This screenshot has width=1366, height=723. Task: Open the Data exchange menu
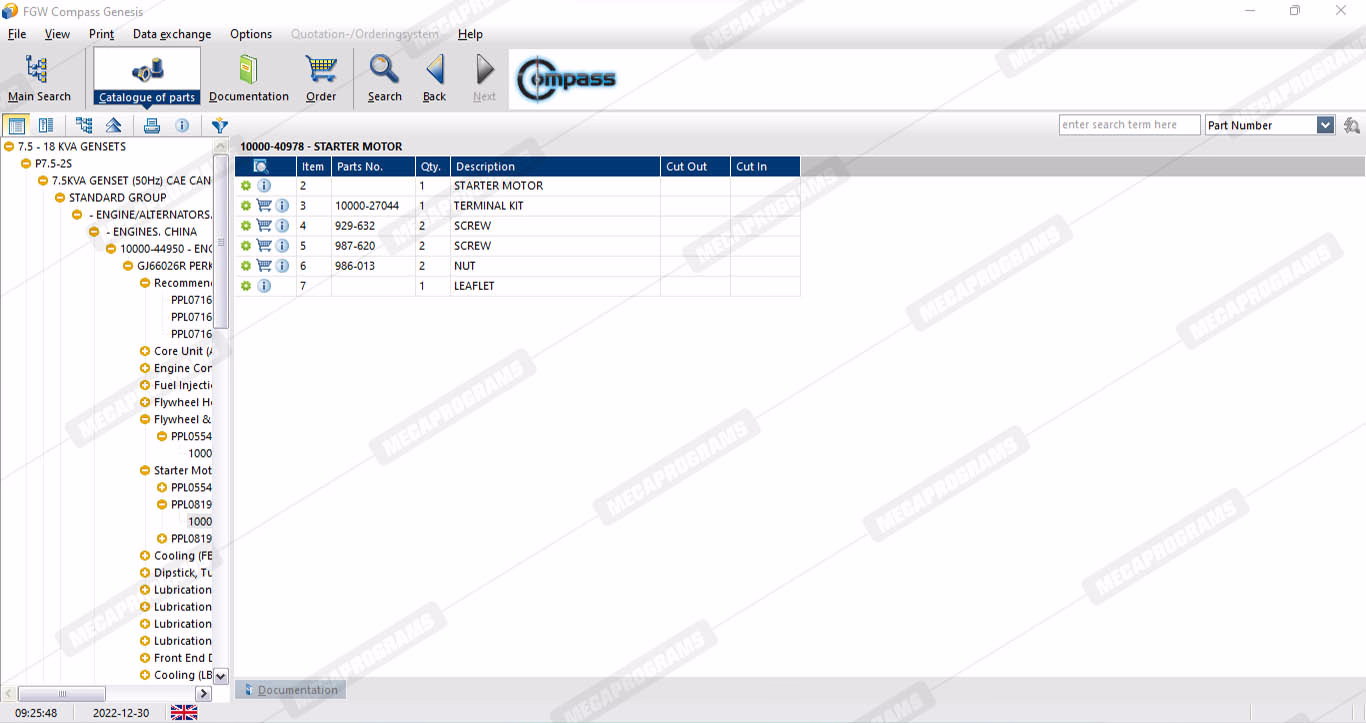pyautogui.click(x=172, y=34)
